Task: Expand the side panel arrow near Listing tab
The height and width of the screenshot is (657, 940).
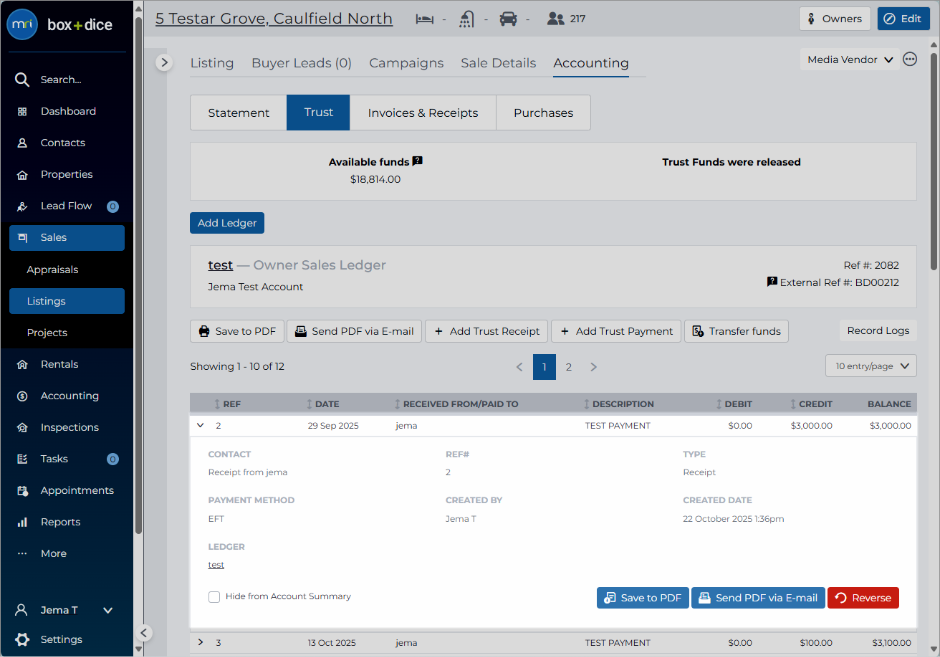Action: click(164, 62)
